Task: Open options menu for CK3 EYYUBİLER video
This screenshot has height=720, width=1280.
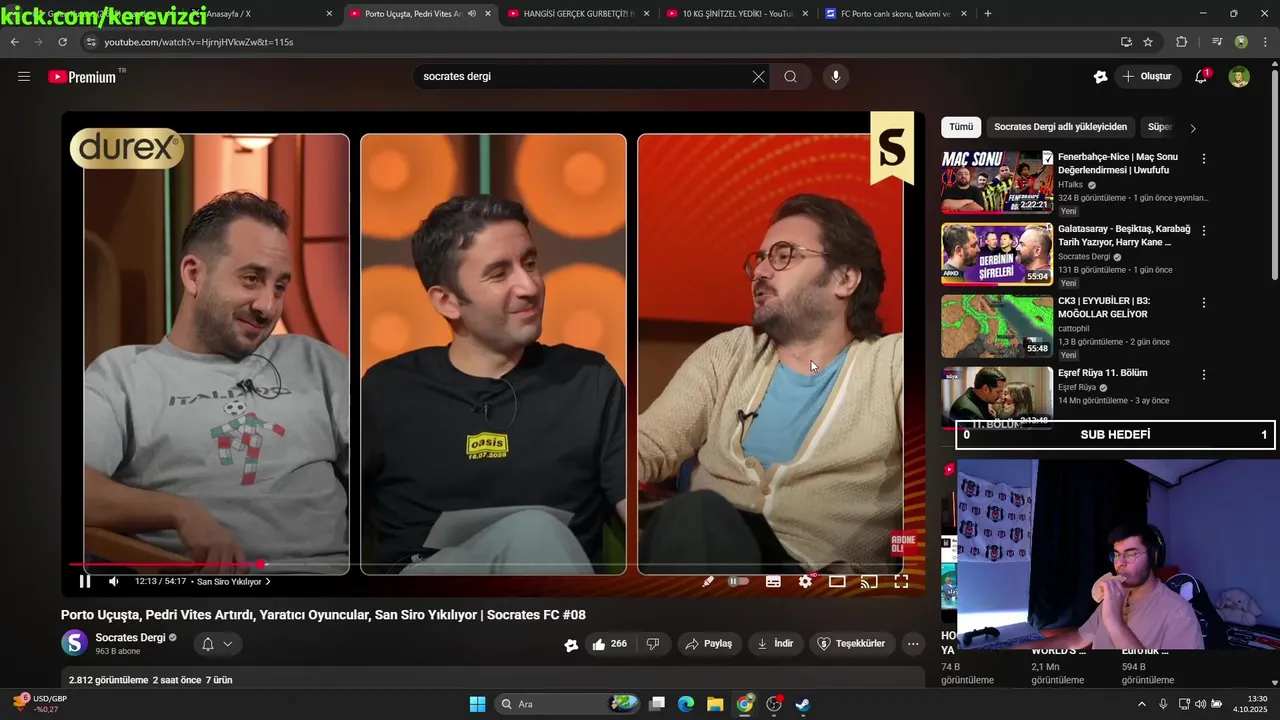Action: tap(1204, 303)
